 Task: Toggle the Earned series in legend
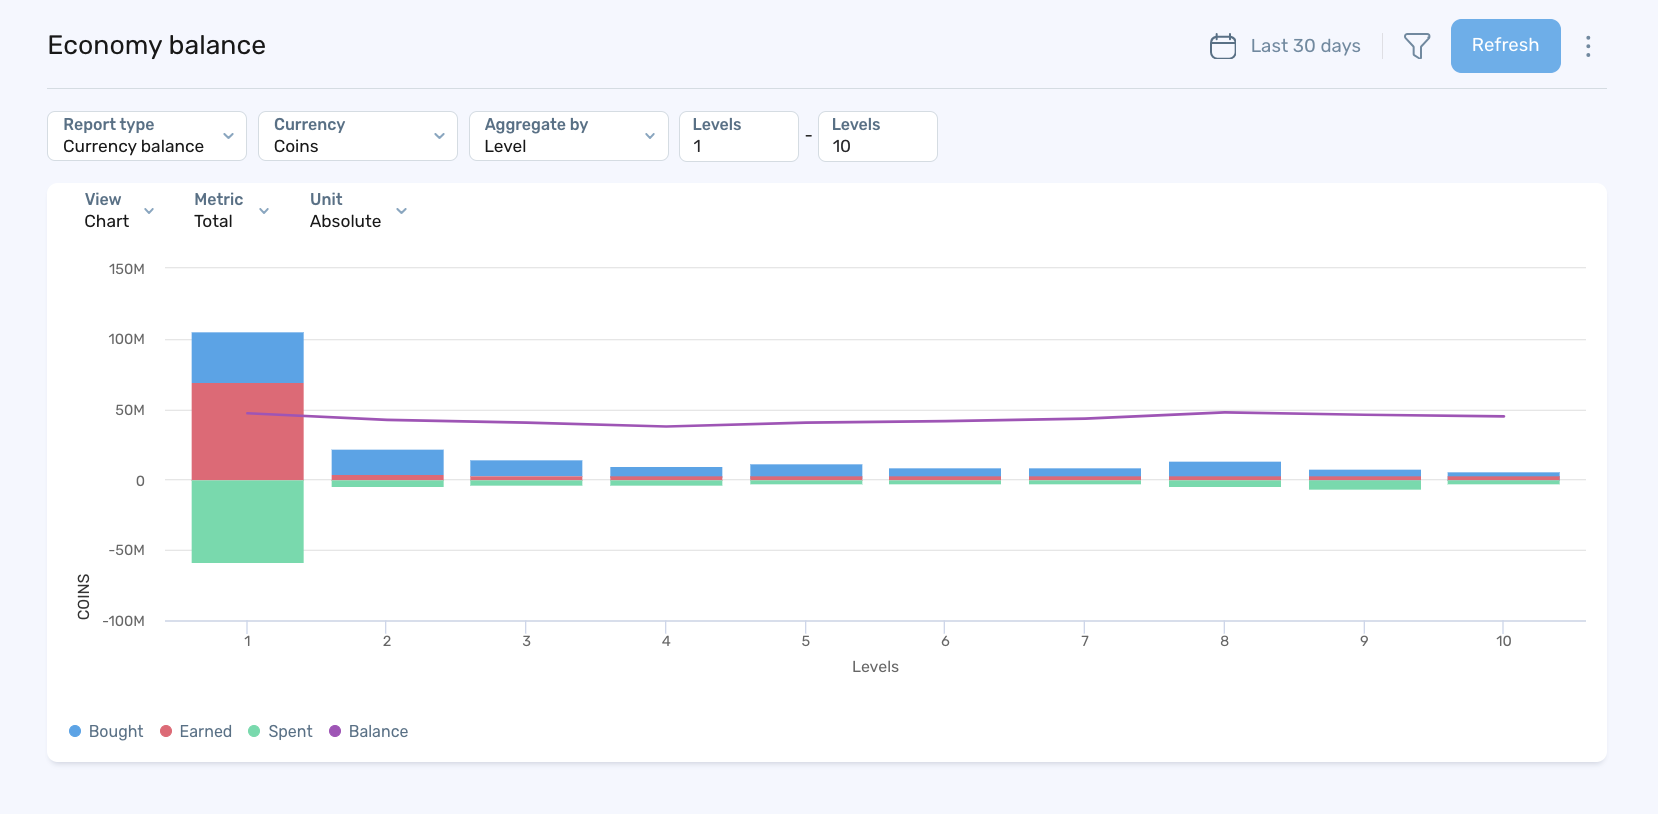coord(196,731)
